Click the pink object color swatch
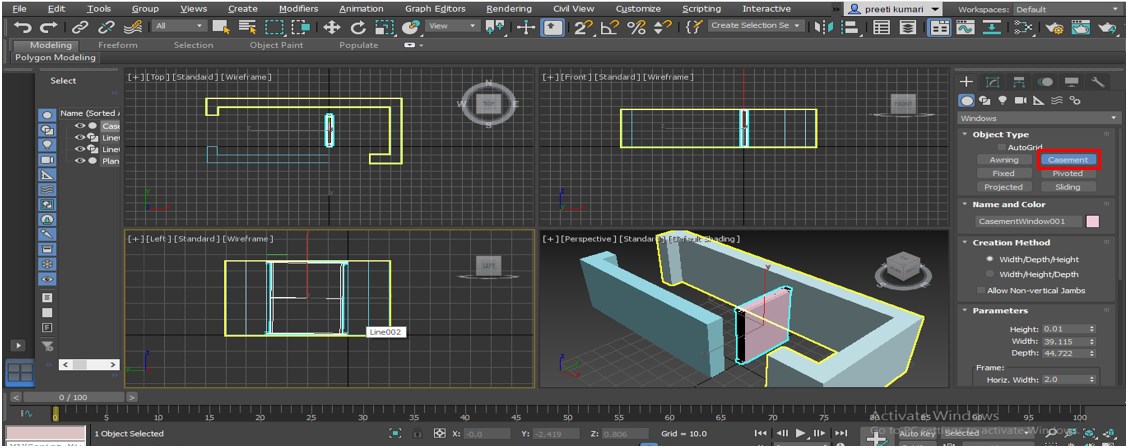The image size is (1129, 448). [1092, 221]
